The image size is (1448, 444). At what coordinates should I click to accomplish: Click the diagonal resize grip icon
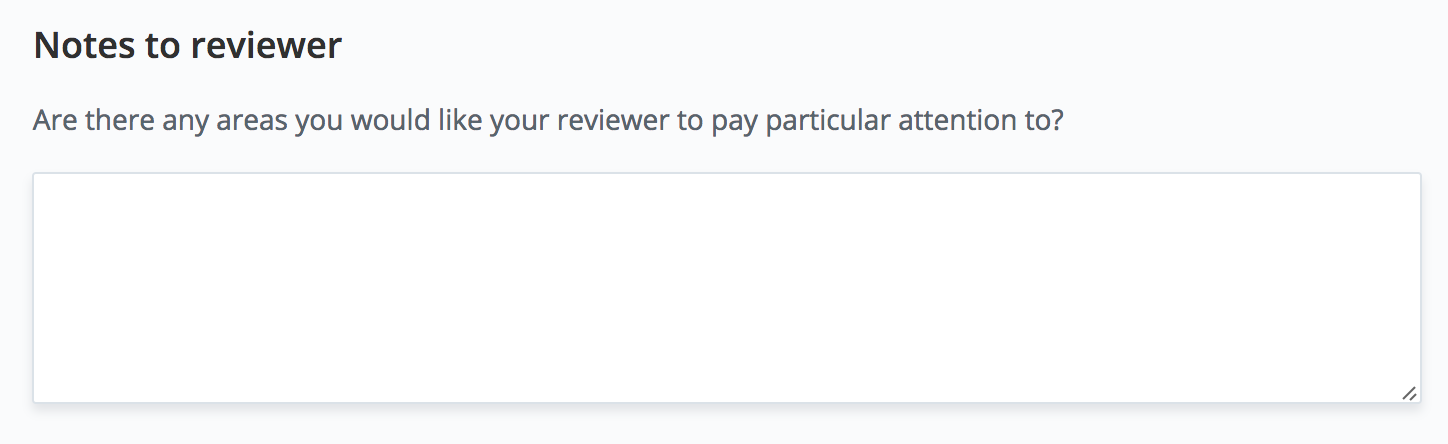click(x=1408, y=393)
